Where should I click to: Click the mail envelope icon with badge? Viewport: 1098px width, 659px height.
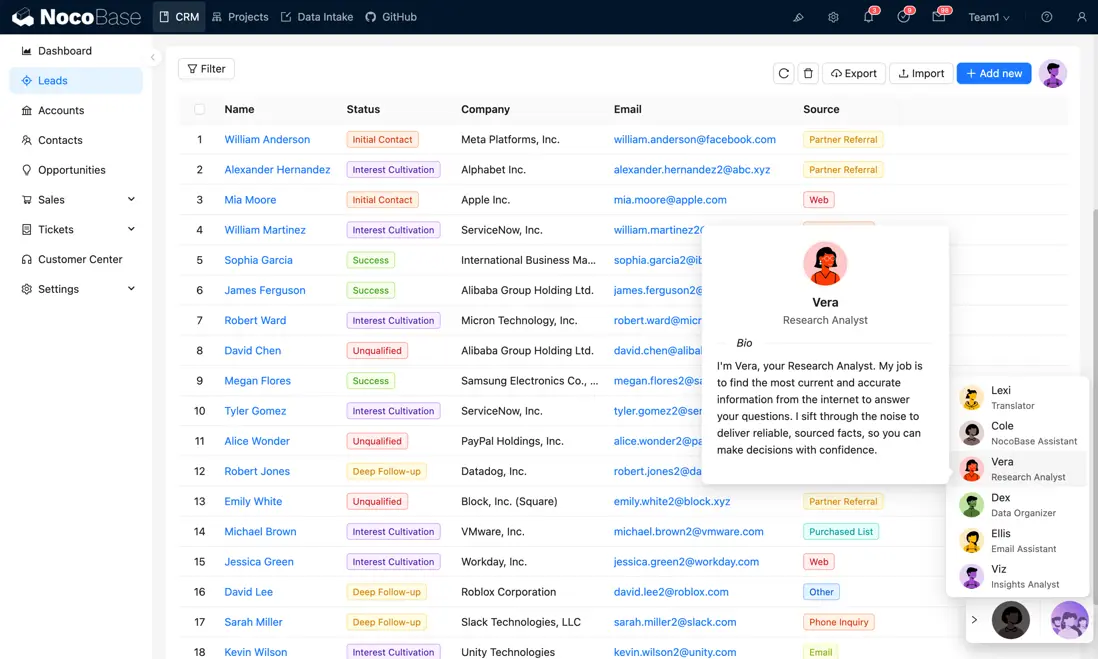[938, 17]
